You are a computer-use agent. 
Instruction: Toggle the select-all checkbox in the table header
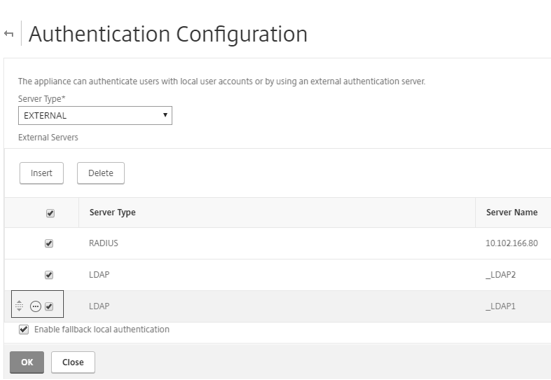click(50, 213)
